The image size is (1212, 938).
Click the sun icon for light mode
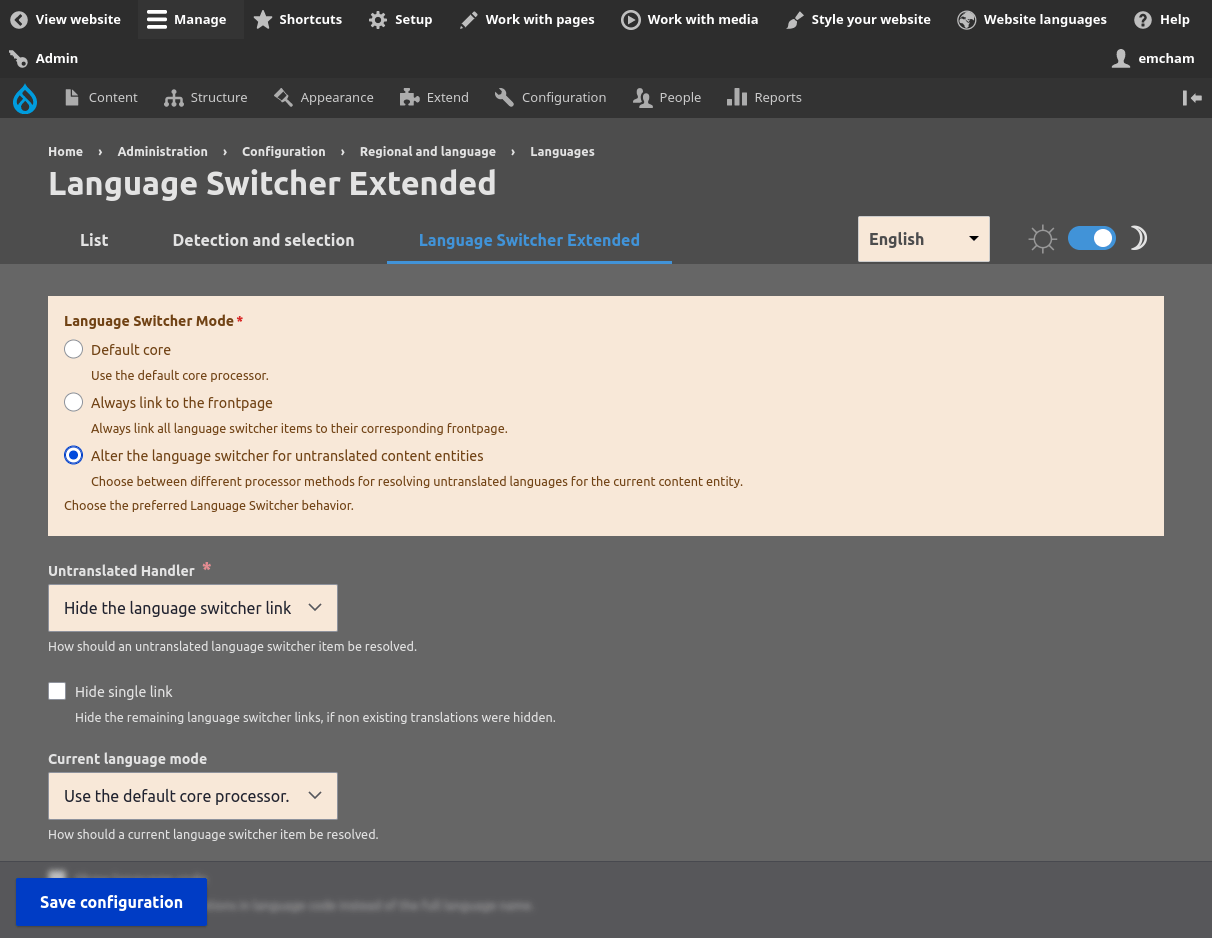point(1042,238)
